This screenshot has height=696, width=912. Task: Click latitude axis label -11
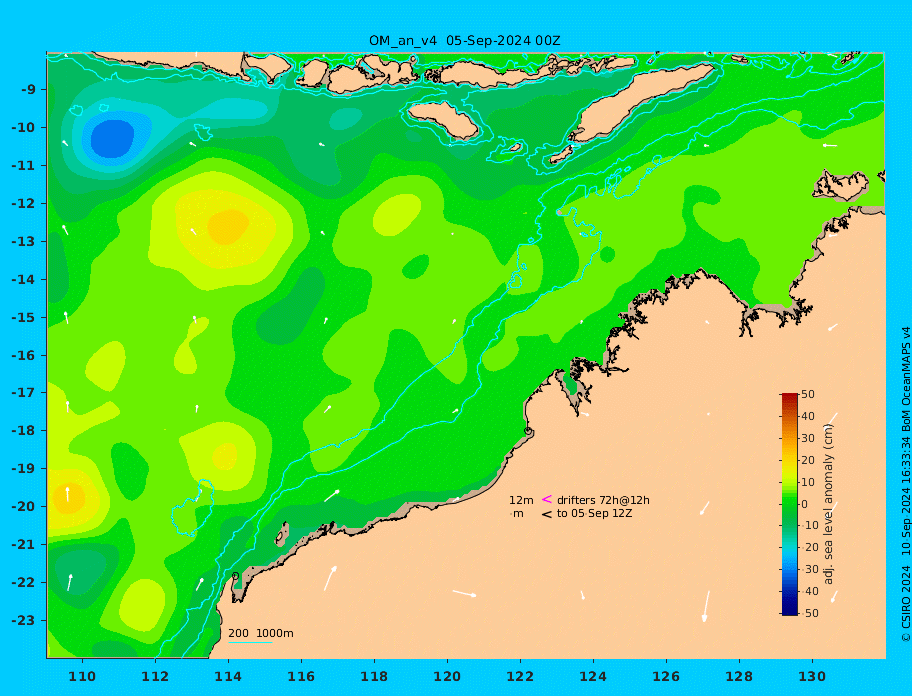coord(23,166)
